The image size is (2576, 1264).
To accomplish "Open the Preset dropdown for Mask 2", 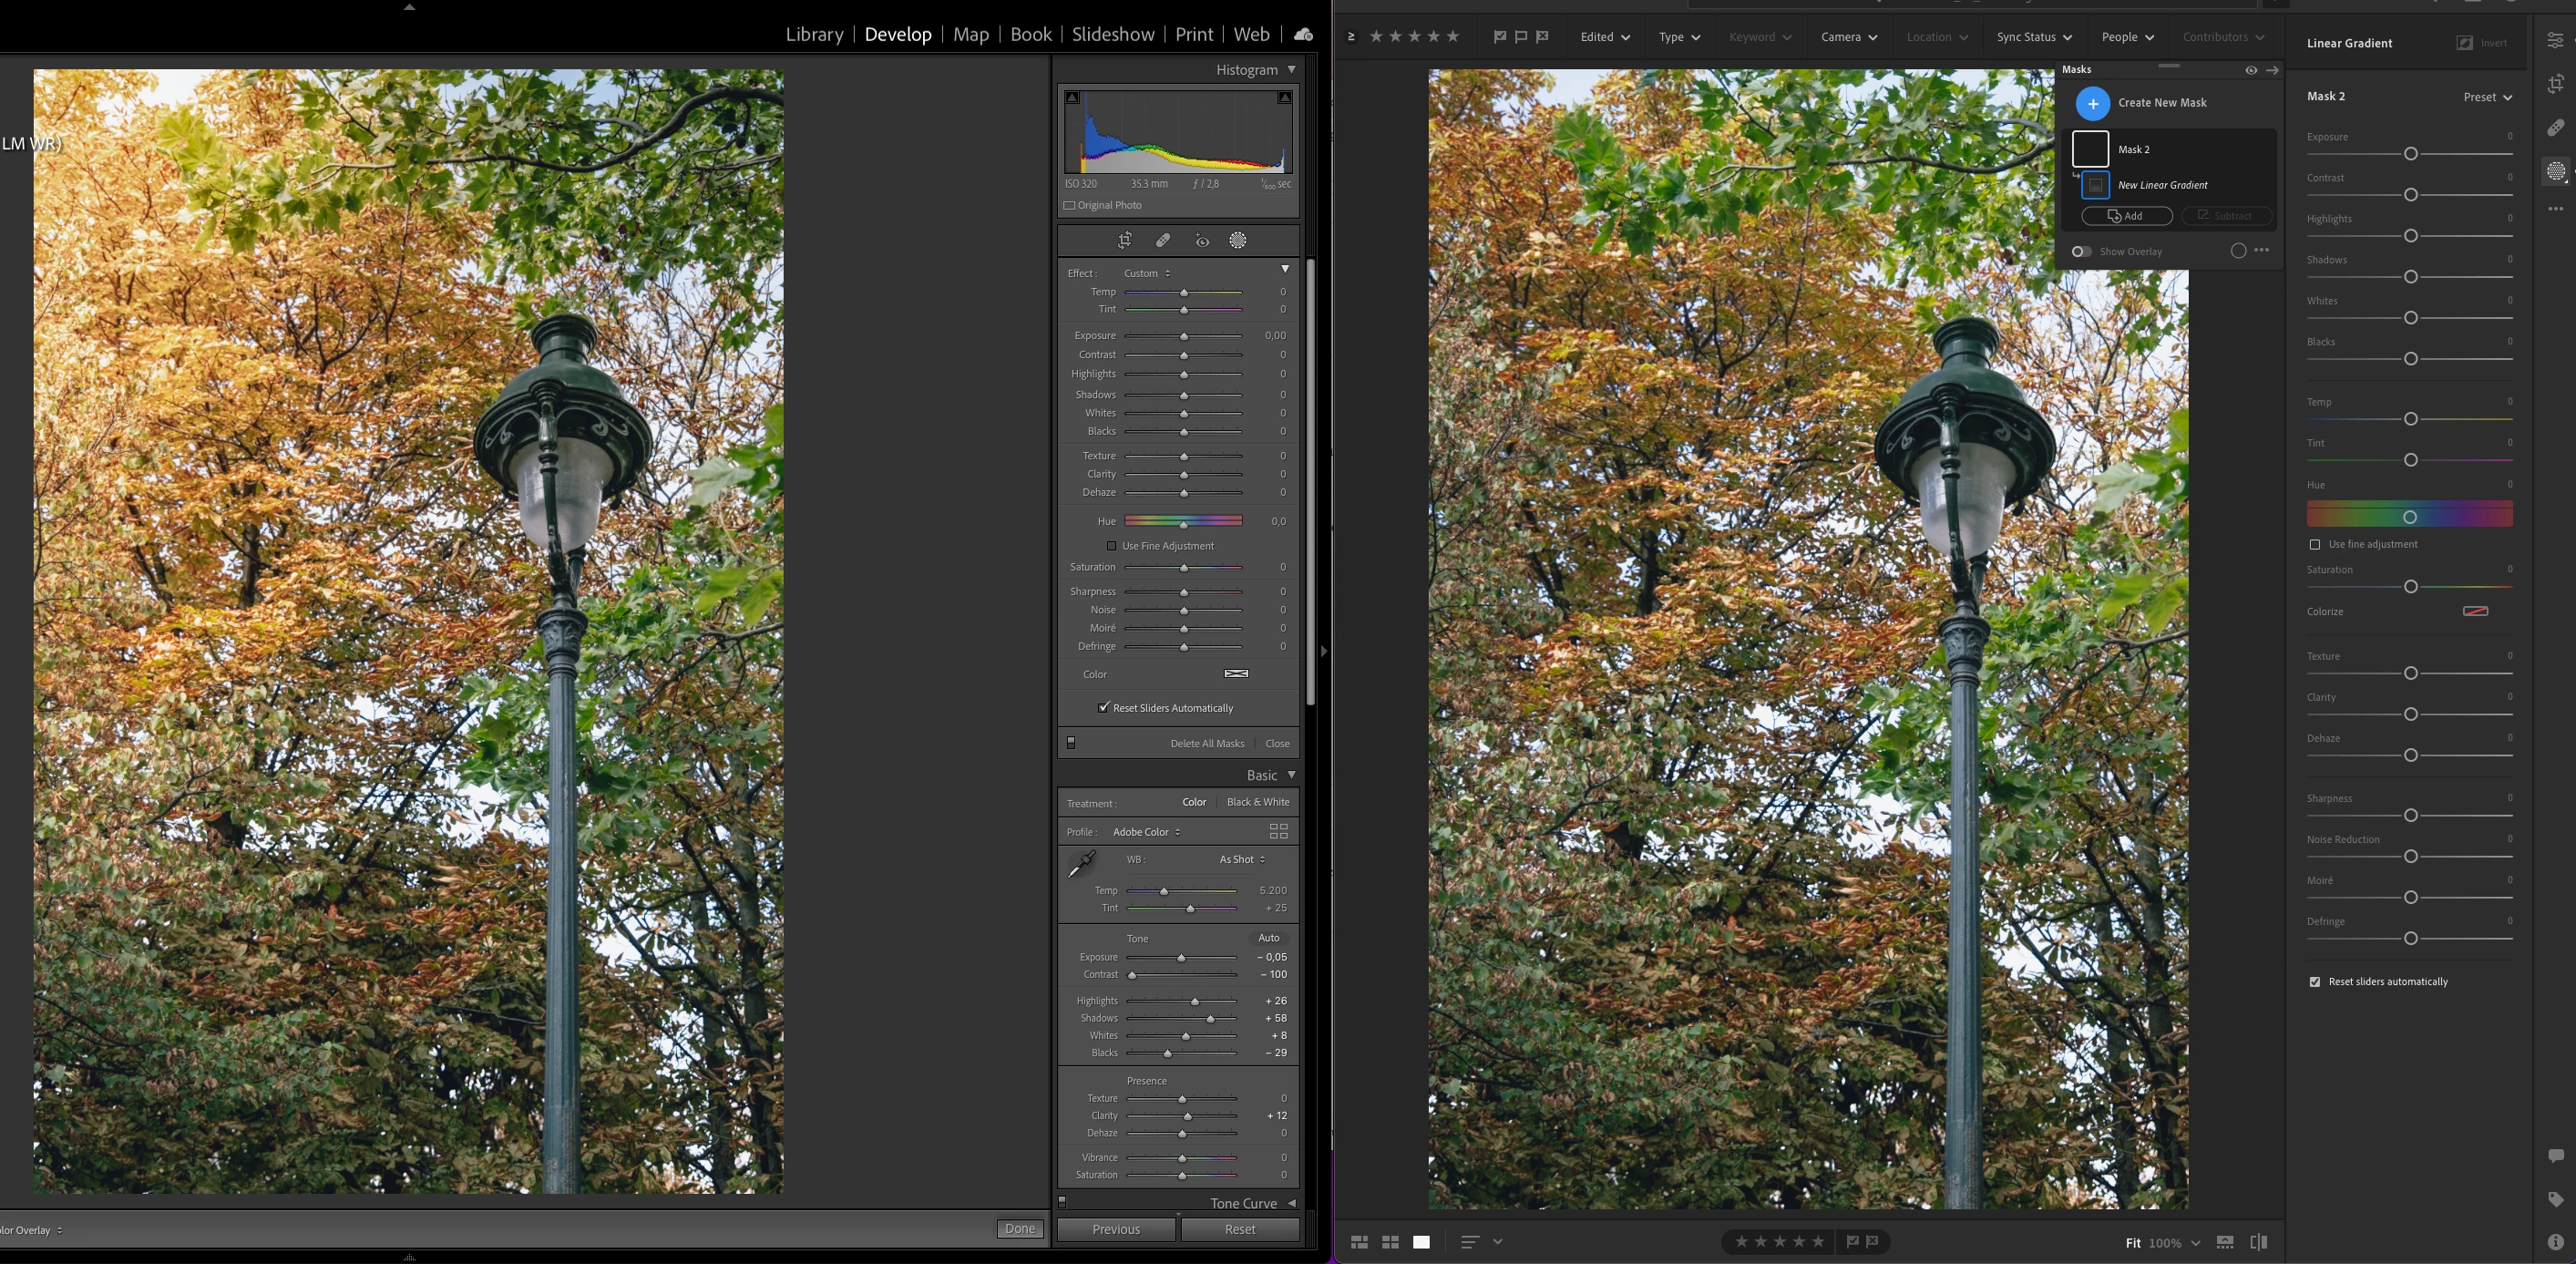I will pos(2487,97).
